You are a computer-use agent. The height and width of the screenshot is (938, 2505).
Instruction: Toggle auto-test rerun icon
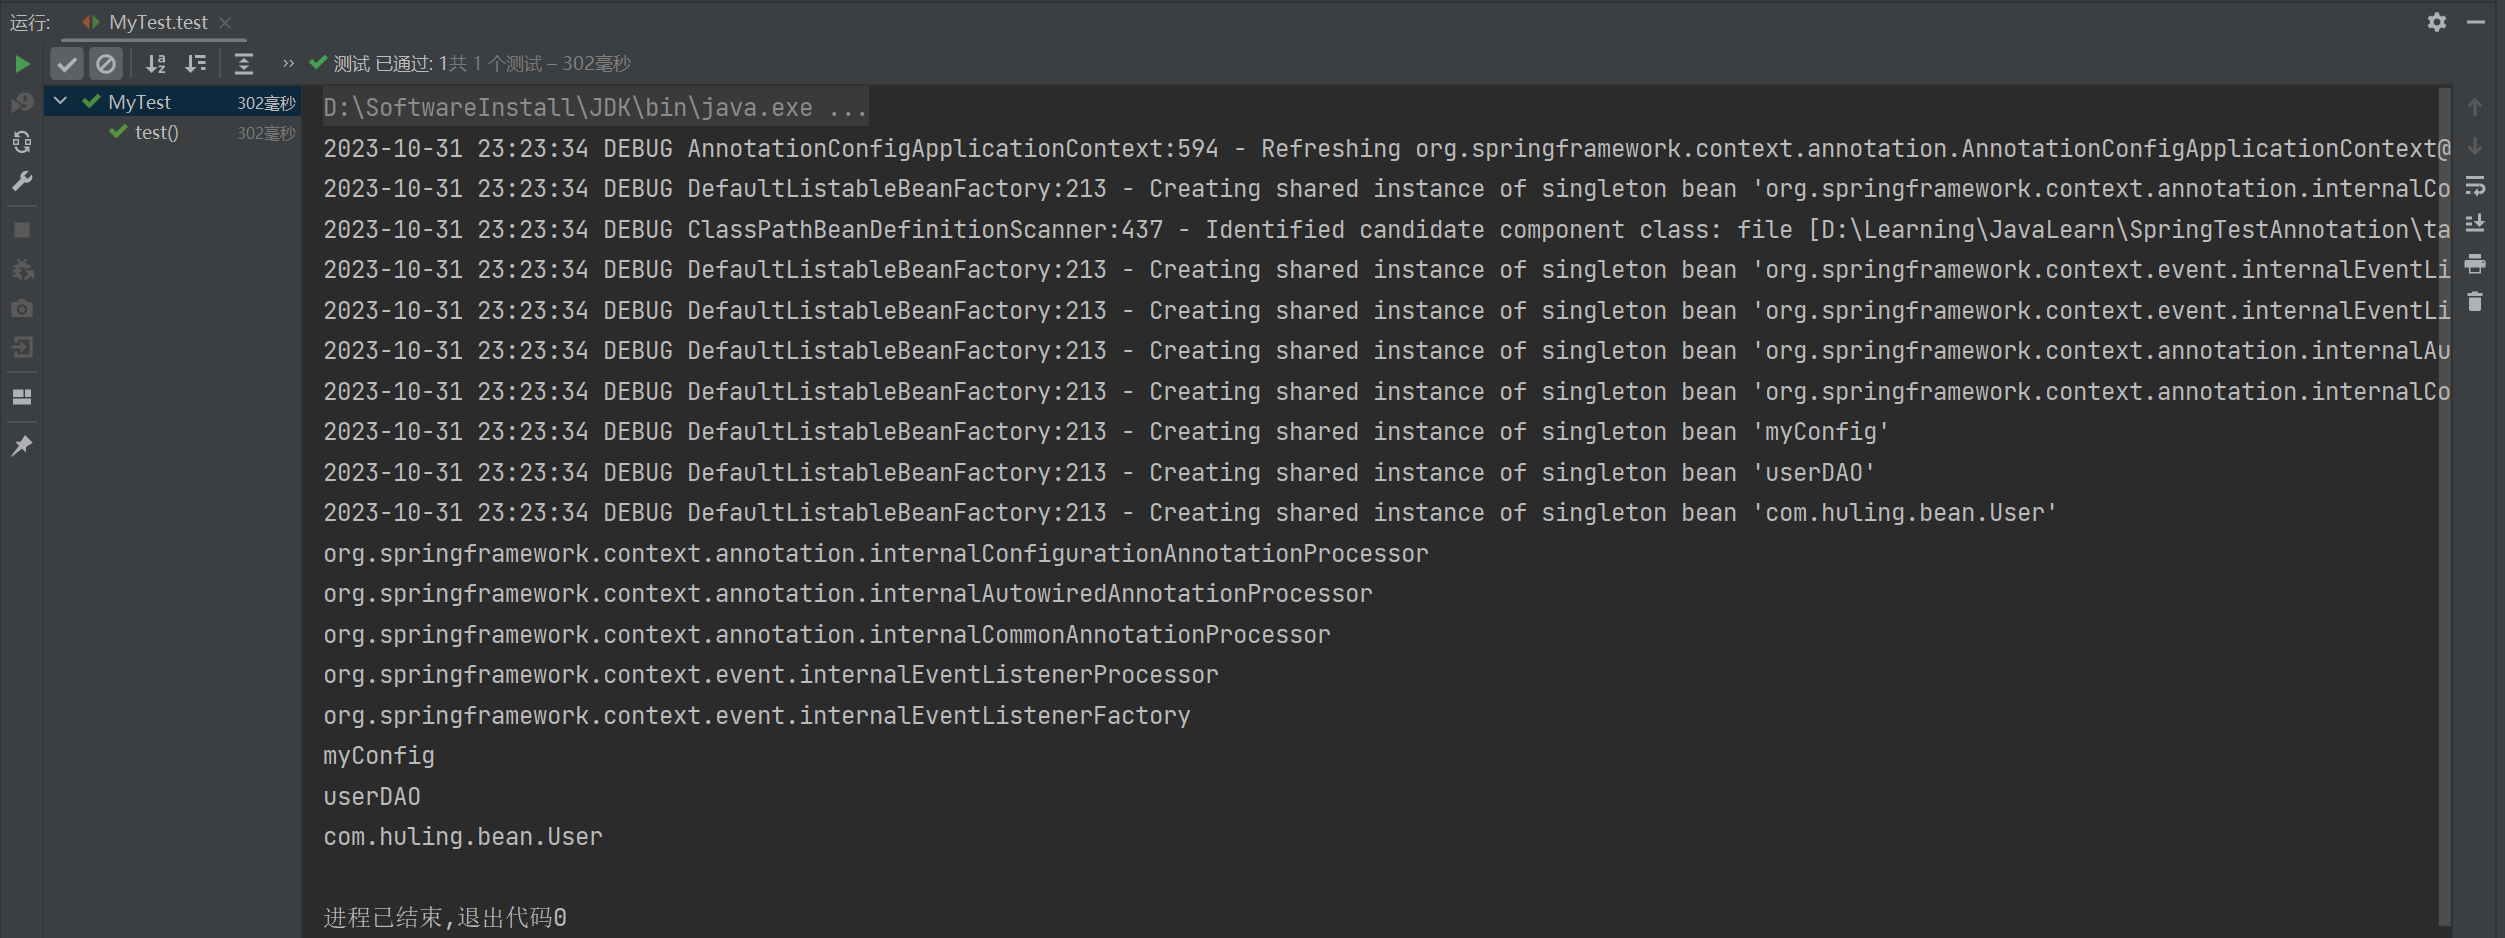pyautogui.click(x=22, y=142)
